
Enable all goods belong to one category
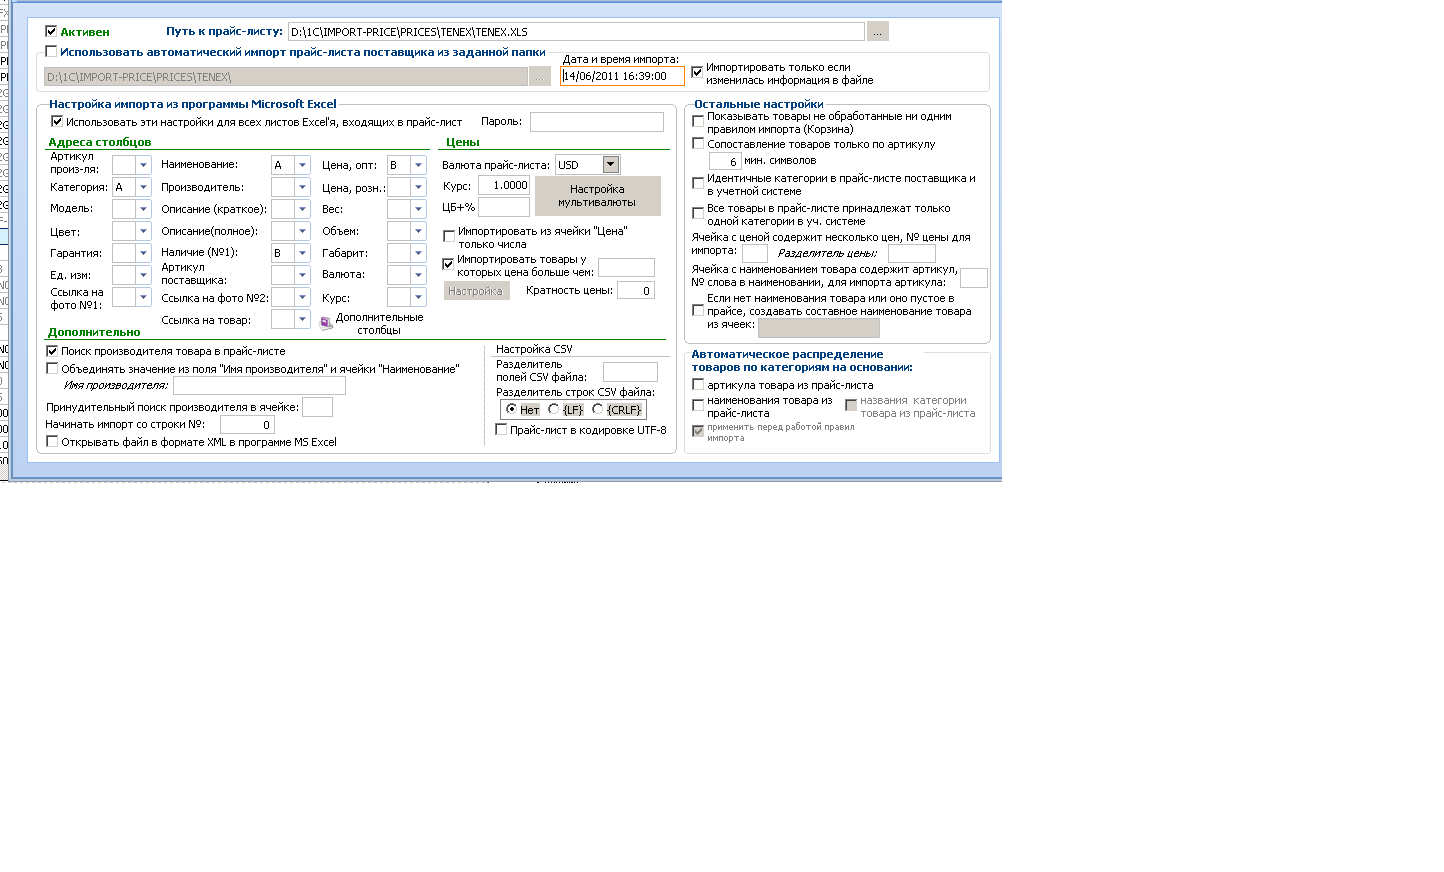(698, 213)
